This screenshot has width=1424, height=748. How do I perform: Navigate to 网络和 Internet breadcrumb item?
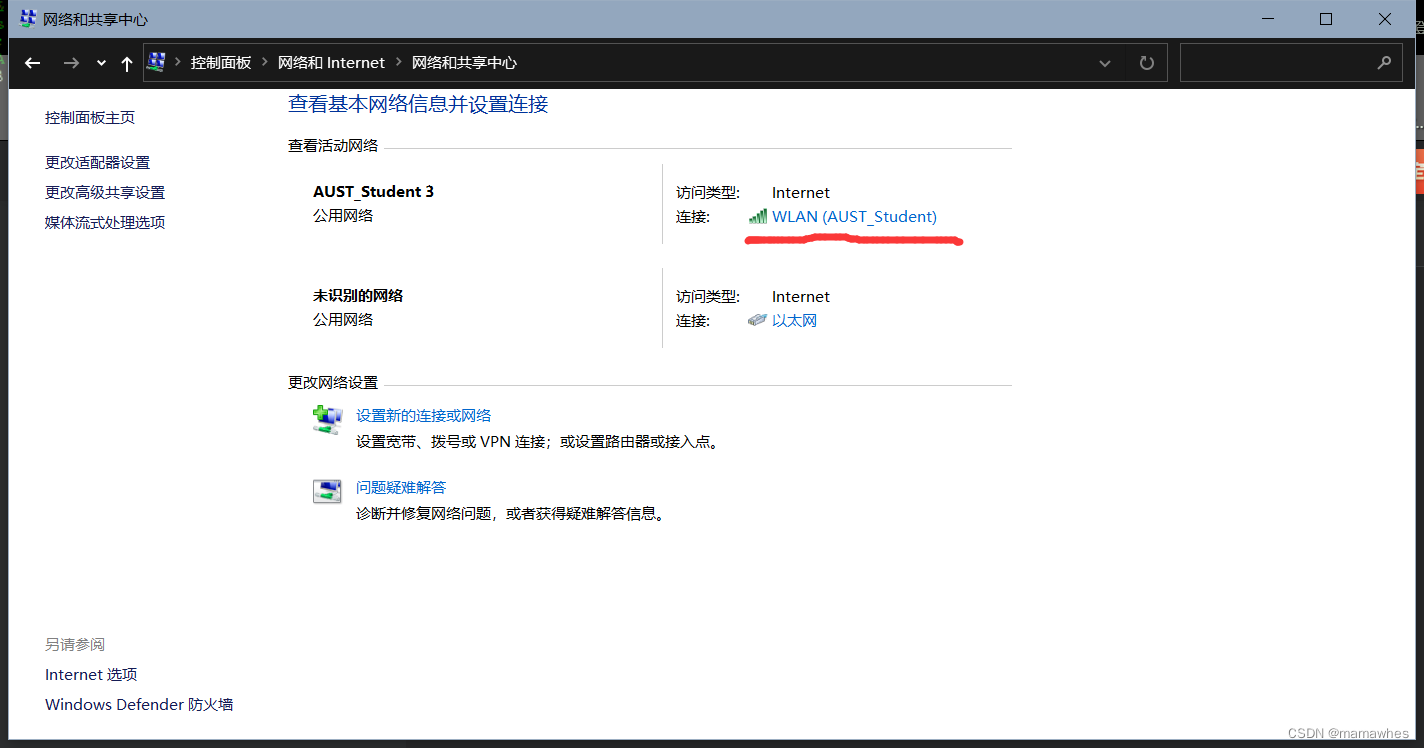point(331,62)
